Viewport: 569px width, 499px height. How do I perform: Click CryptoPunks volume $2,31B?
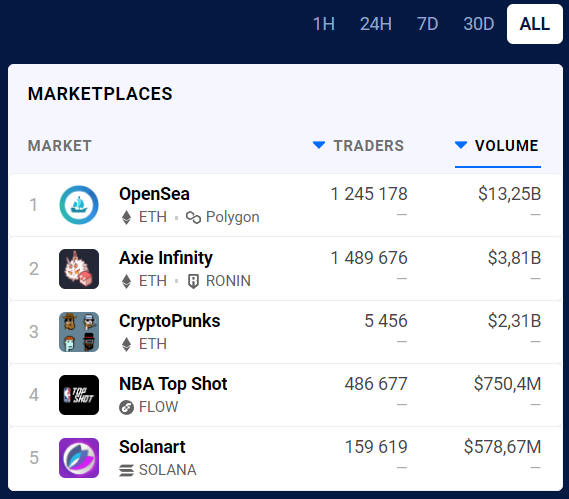(514, 321)
